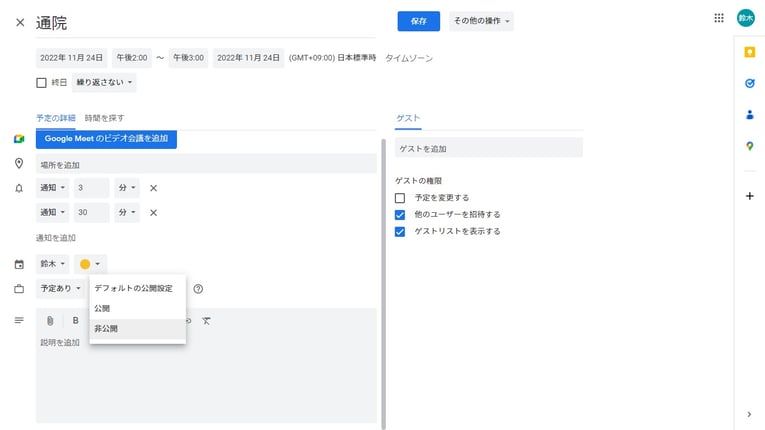Click the plus icon to get add-ons

coord(749,196)
